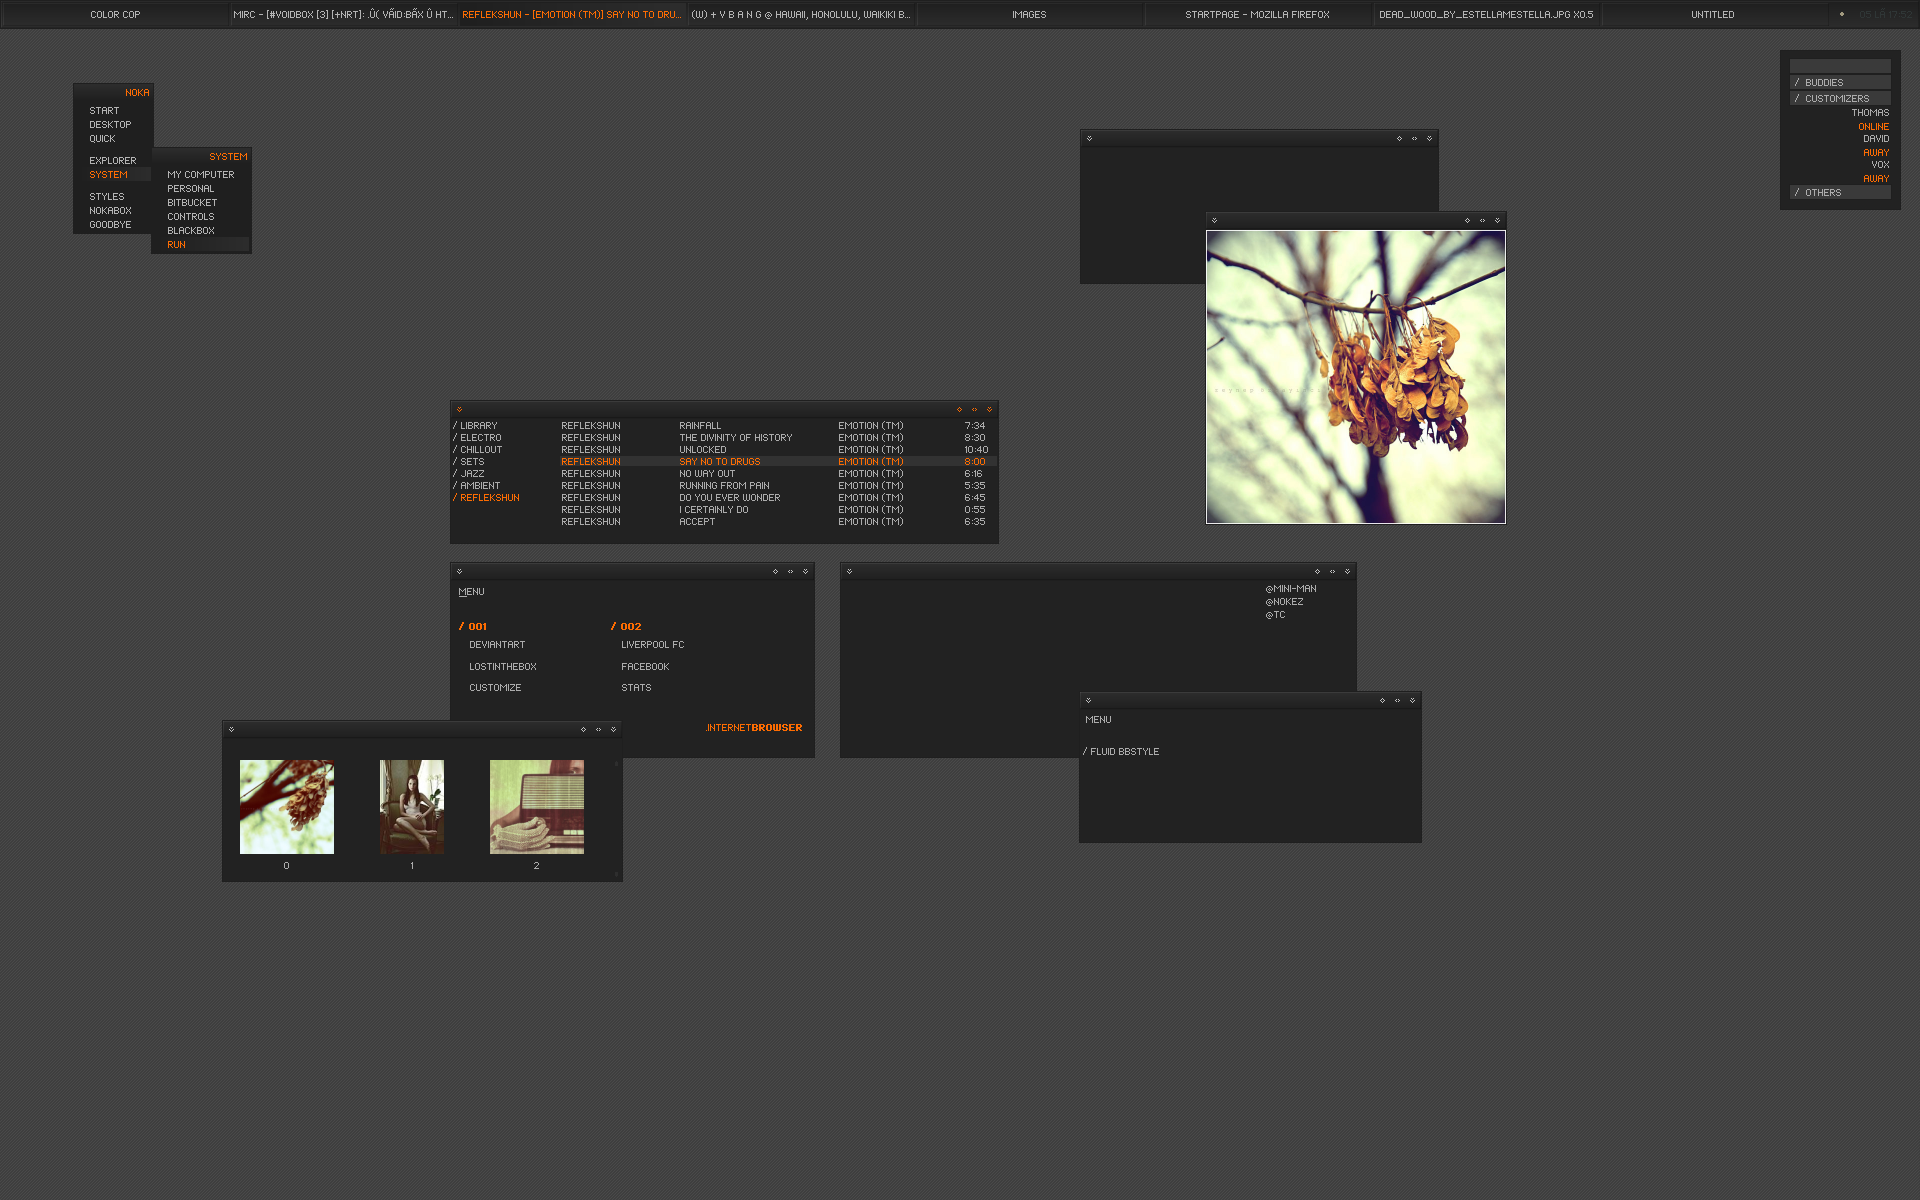Select the / REFLEKSHUN playlist

tap(486, 497)
